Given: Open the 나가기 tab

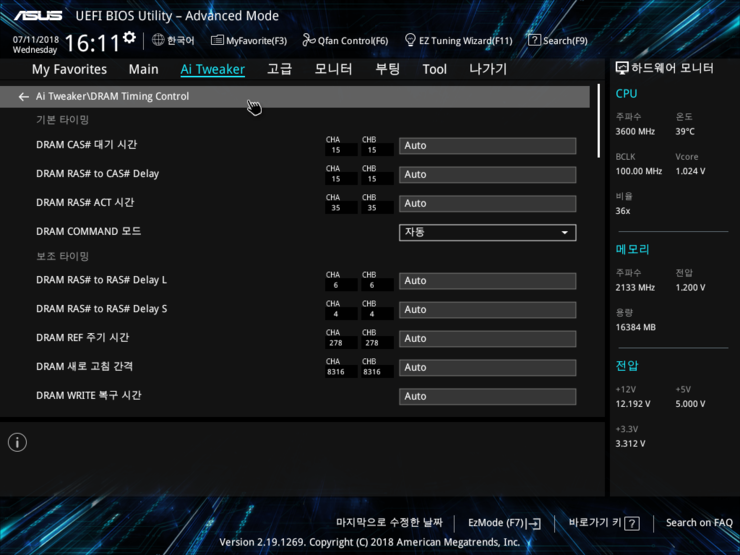Looking at the screenshot, I should click(488, 69).
